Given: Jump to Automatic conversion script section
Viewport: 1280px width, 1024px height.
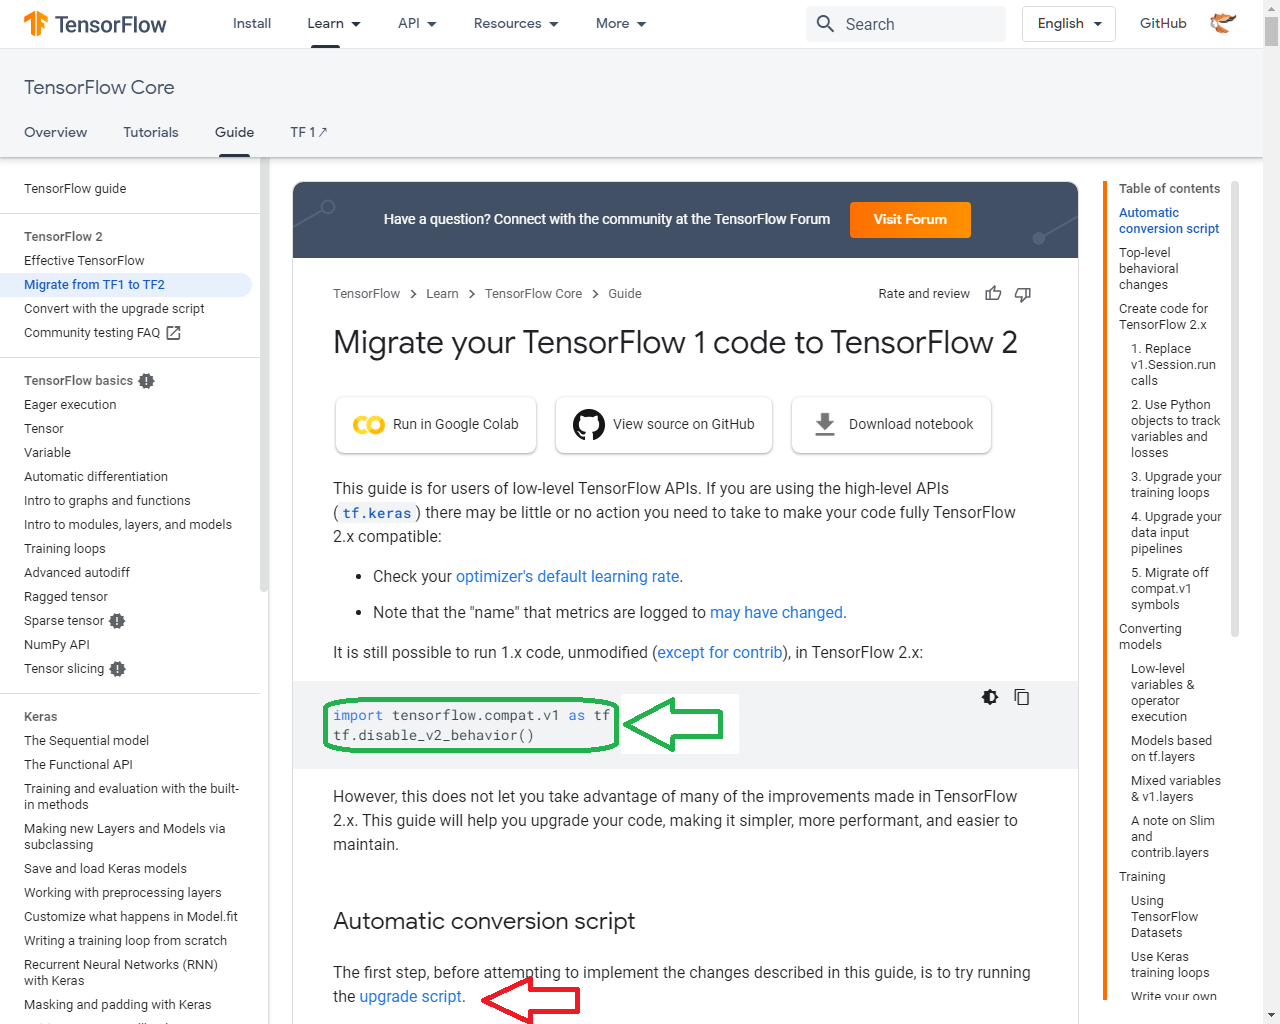Looking at the screenshot, I should (x=1169, y=221).
